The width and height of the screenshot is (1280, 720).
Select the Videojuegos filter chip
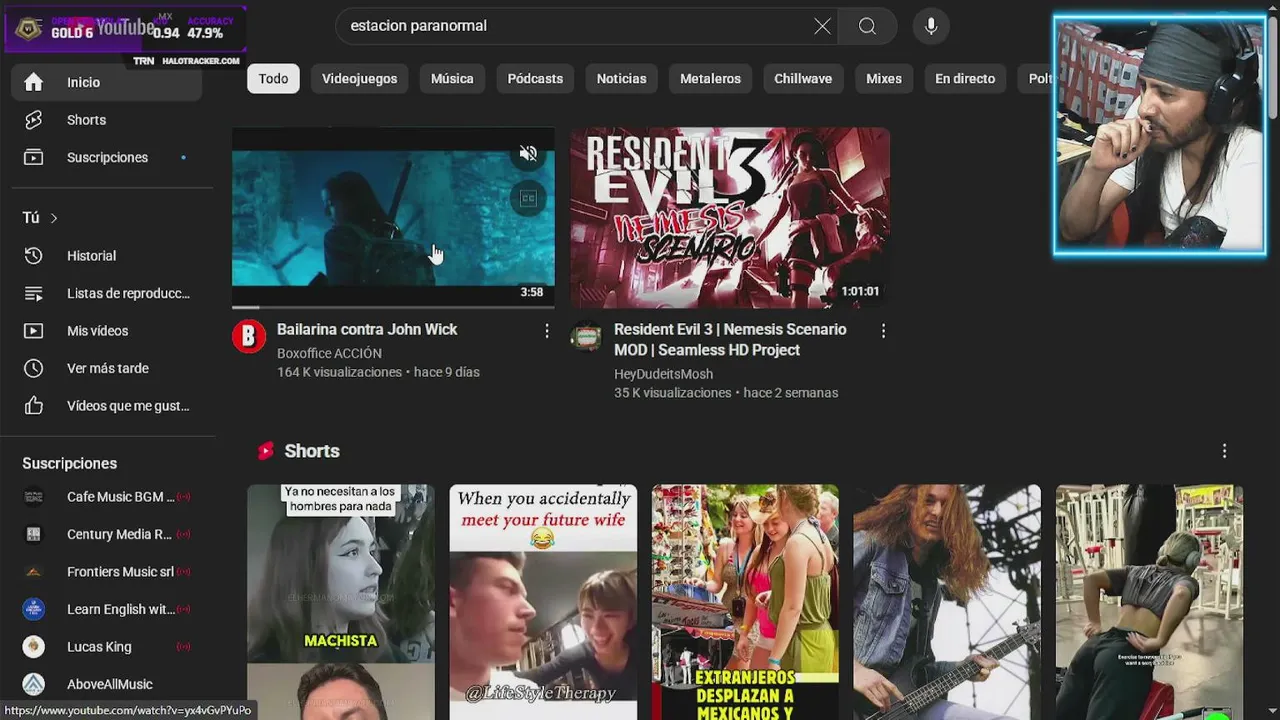tap(359, 79)
